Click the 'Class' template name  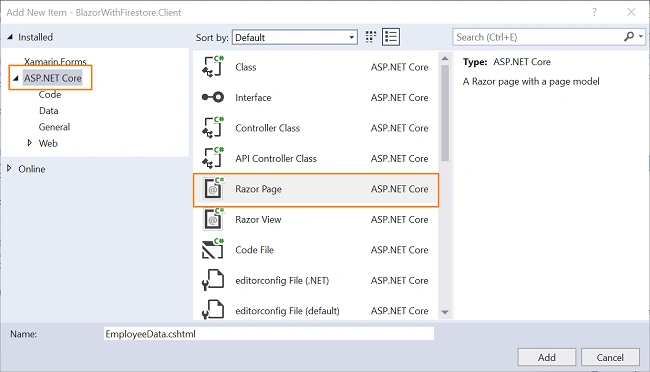(246, 67)
